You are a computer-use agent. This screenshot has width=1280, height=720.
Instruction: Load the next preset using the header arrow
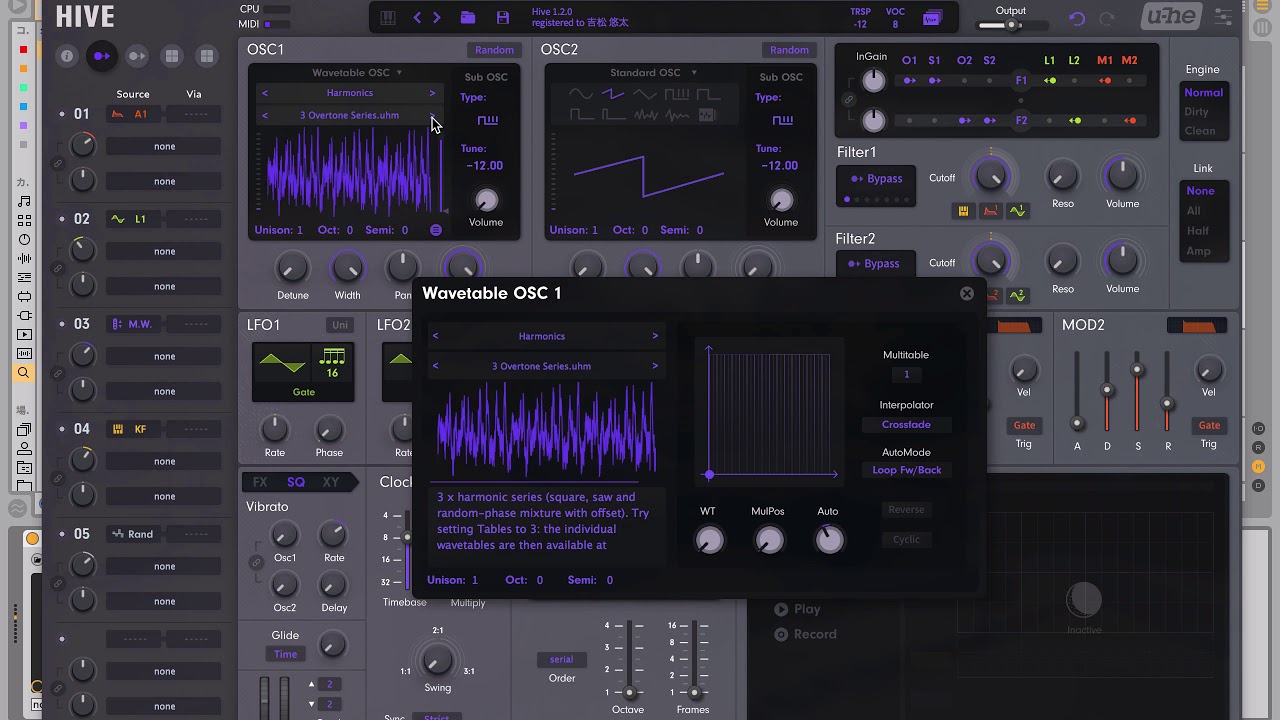[x=437, y=18]
